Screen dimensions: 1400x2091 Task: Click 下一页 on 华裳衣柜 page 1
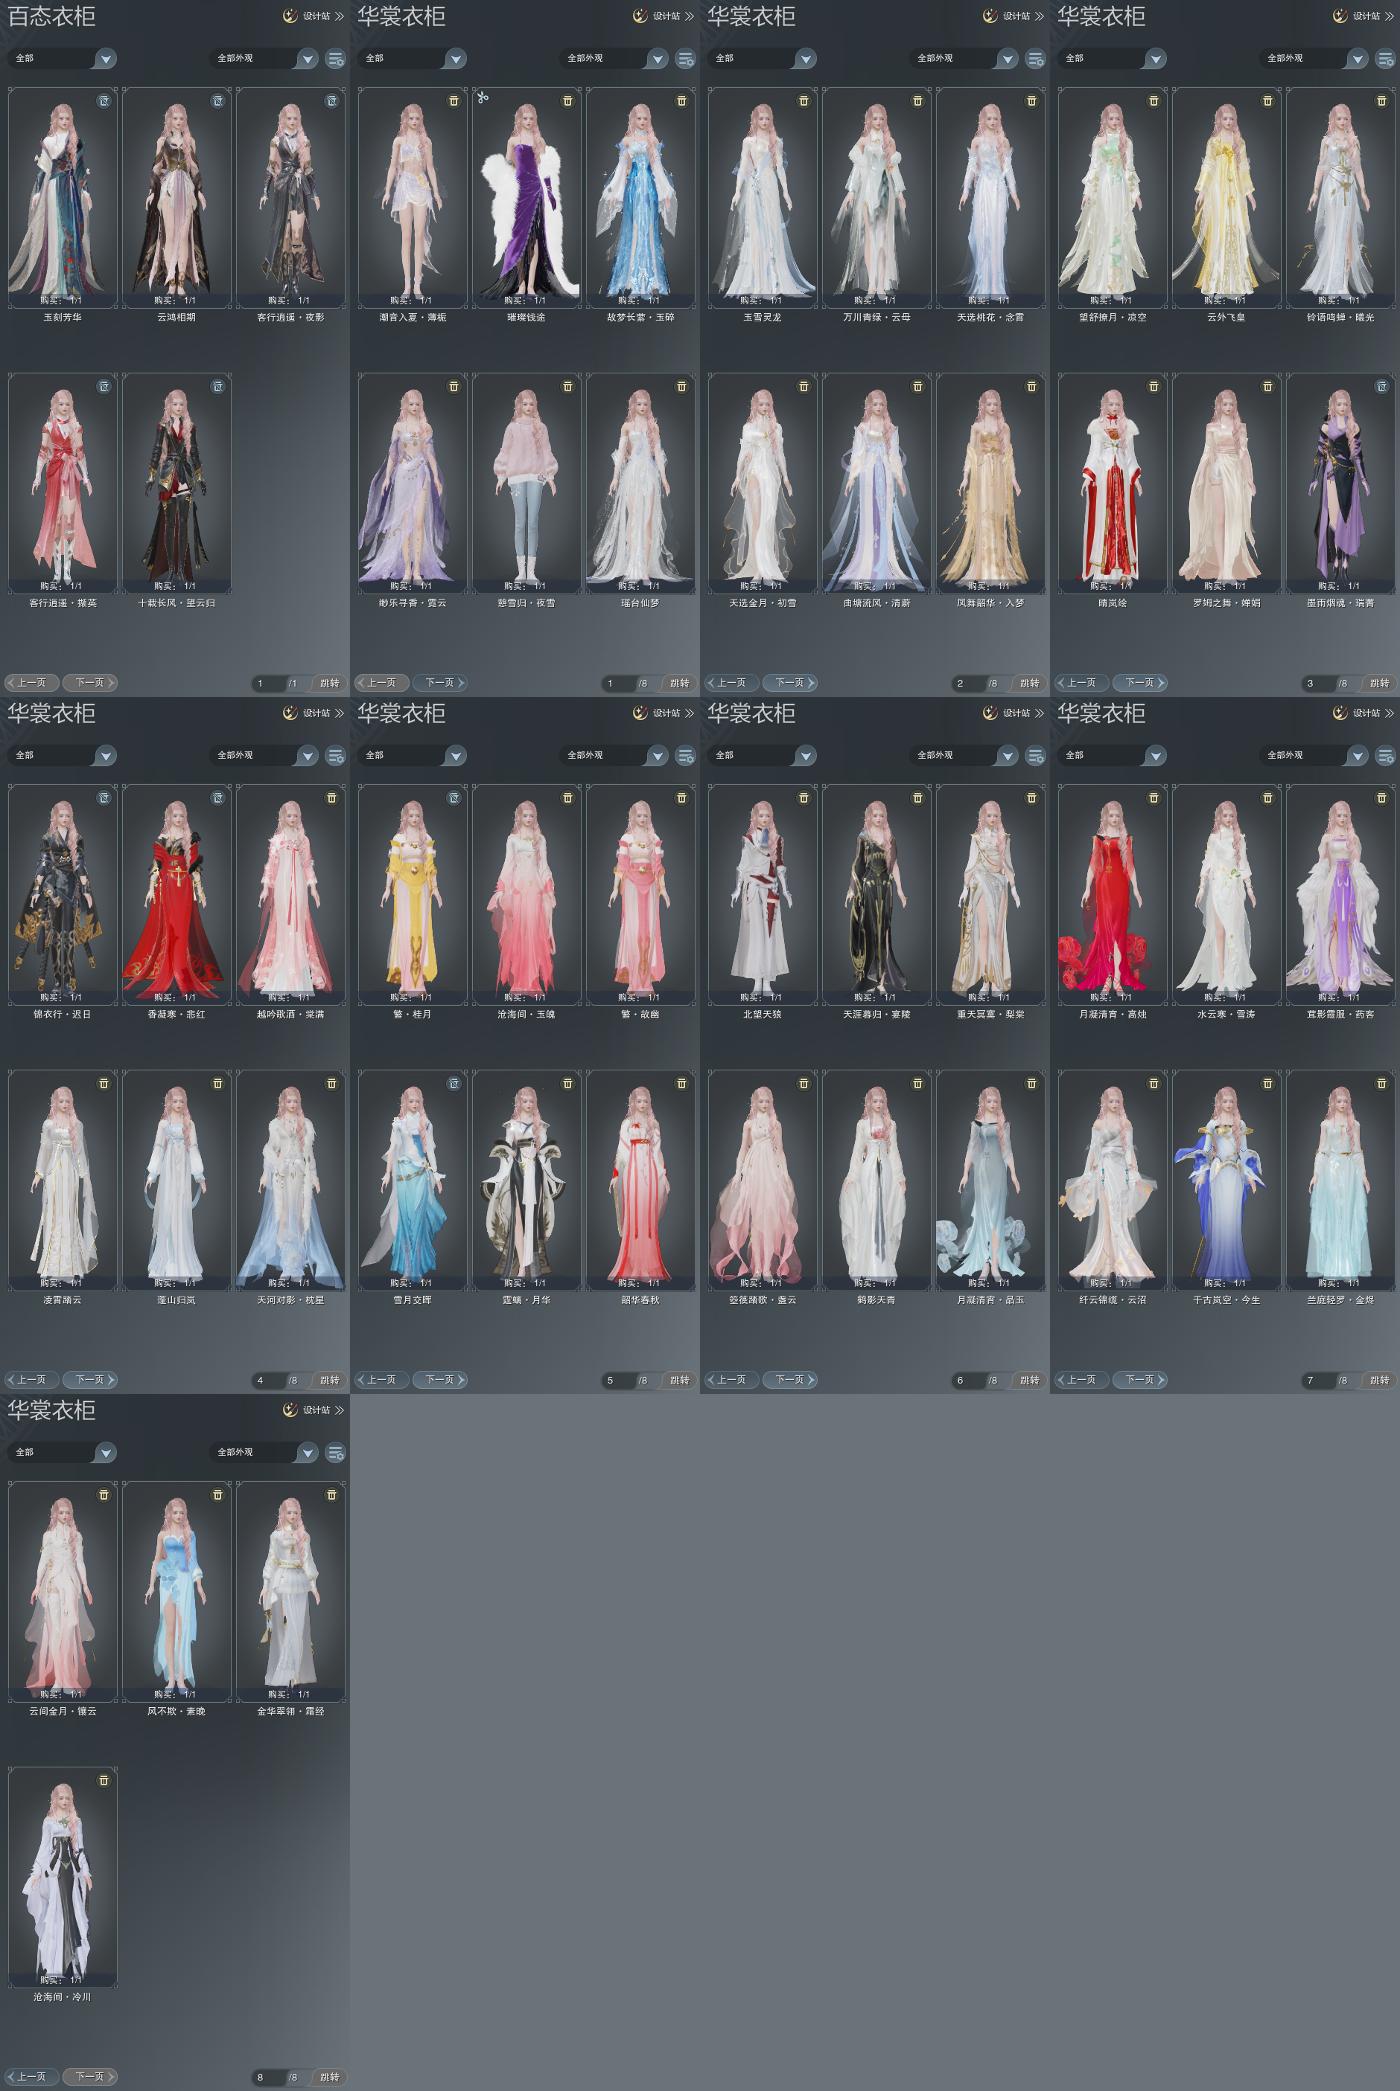coord(440,683)
